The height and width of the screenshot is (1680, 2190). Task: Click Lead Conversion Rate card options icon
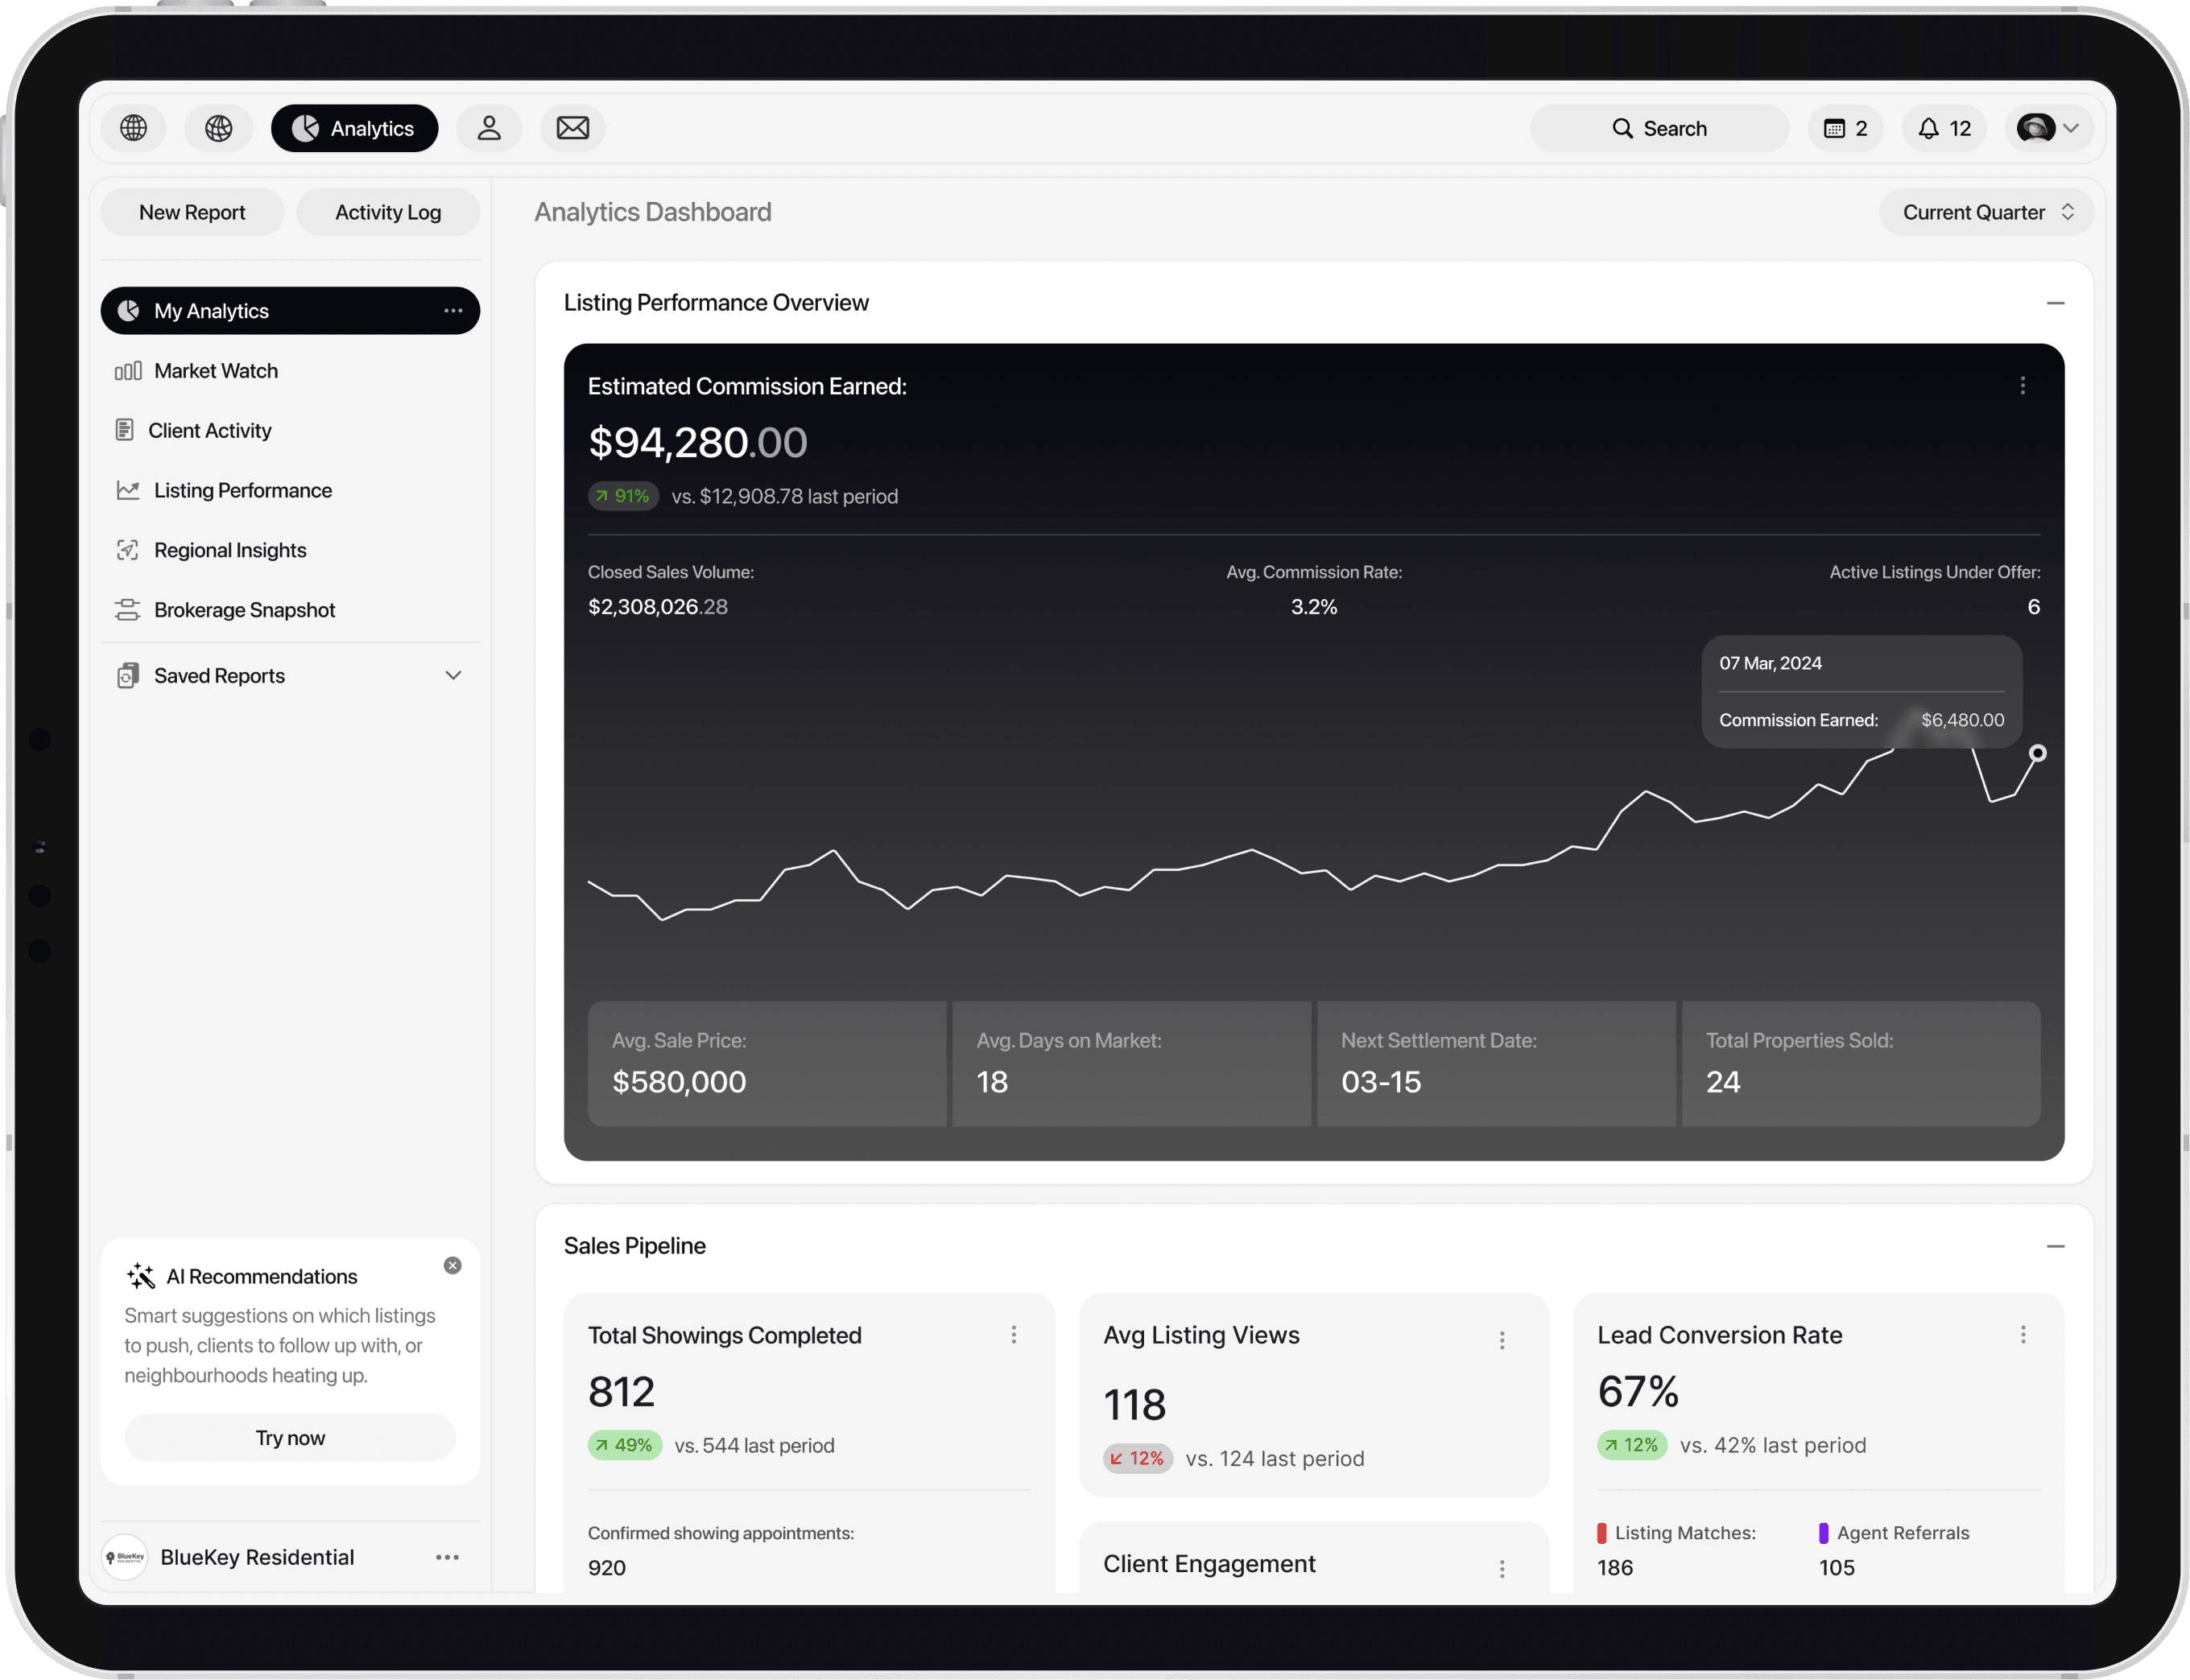[2022, 1335]
